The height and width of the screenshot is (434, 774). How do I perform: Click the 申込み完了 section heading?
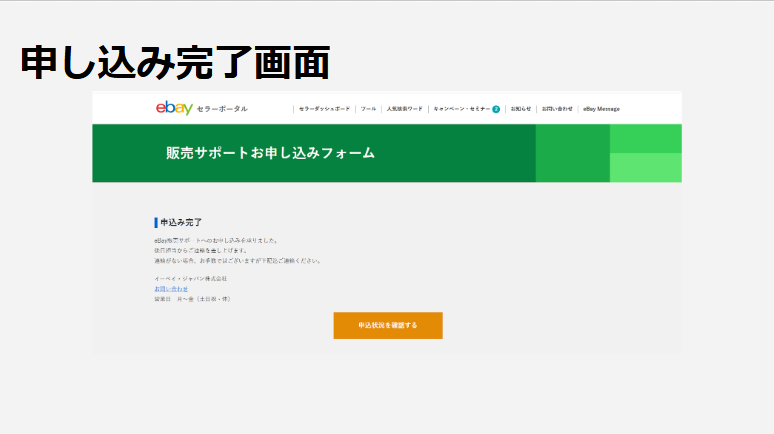[x=181, y=223]
